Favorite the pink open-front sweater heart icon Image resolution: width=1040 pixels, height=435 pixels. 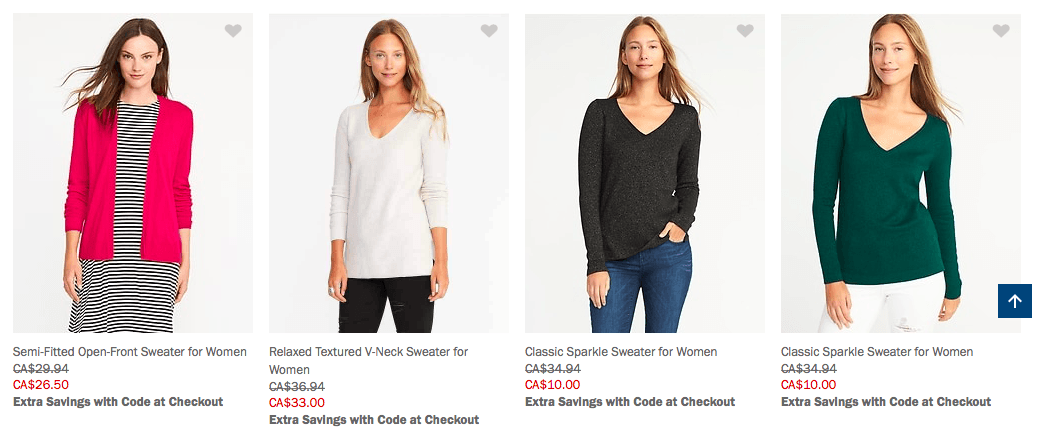pos(233,31)
